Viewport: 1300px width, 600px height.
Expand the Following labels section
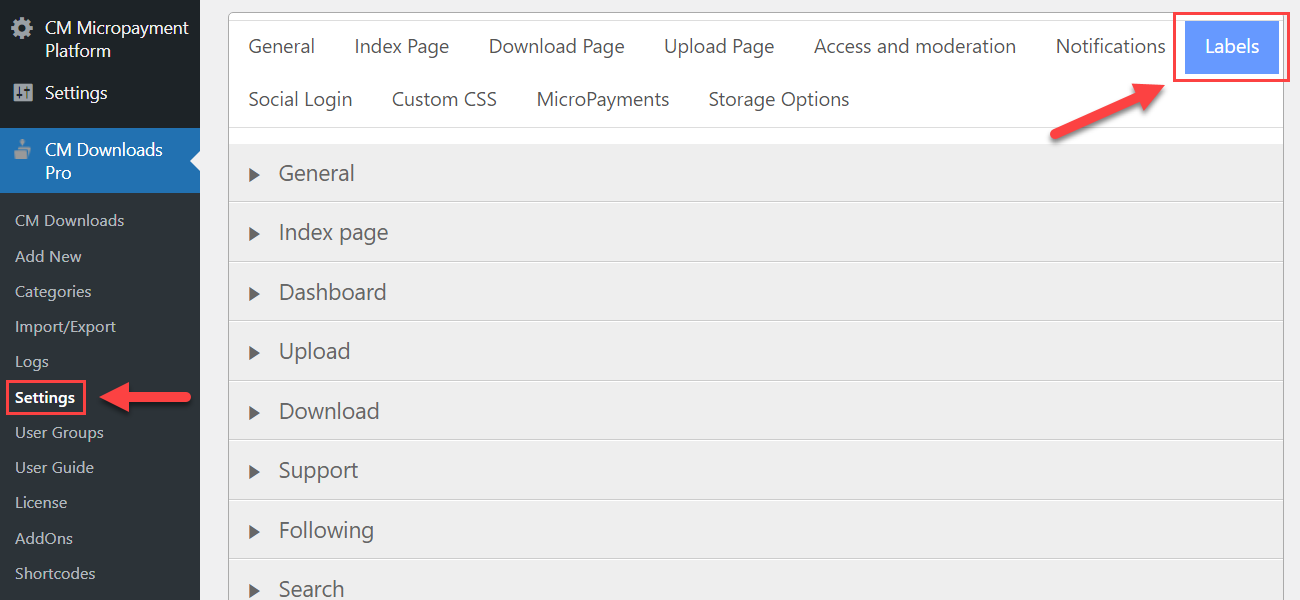pyautogui.click(x=755, y=530)
